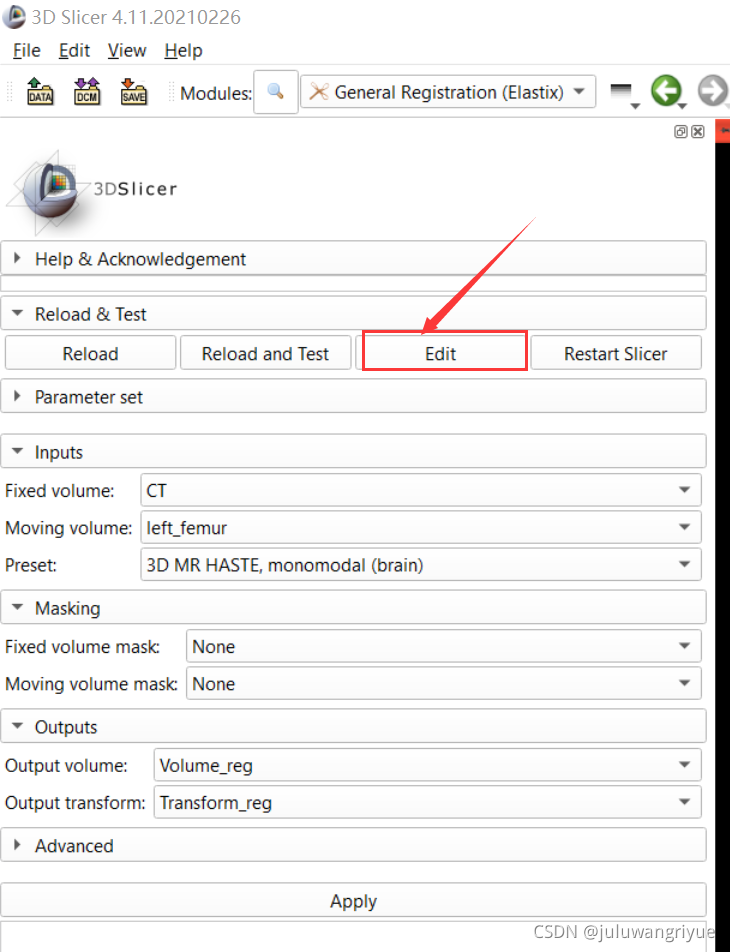Go to the next module (gray arrow)
Viewport: 730px width, 952px height.
point(712,92)
